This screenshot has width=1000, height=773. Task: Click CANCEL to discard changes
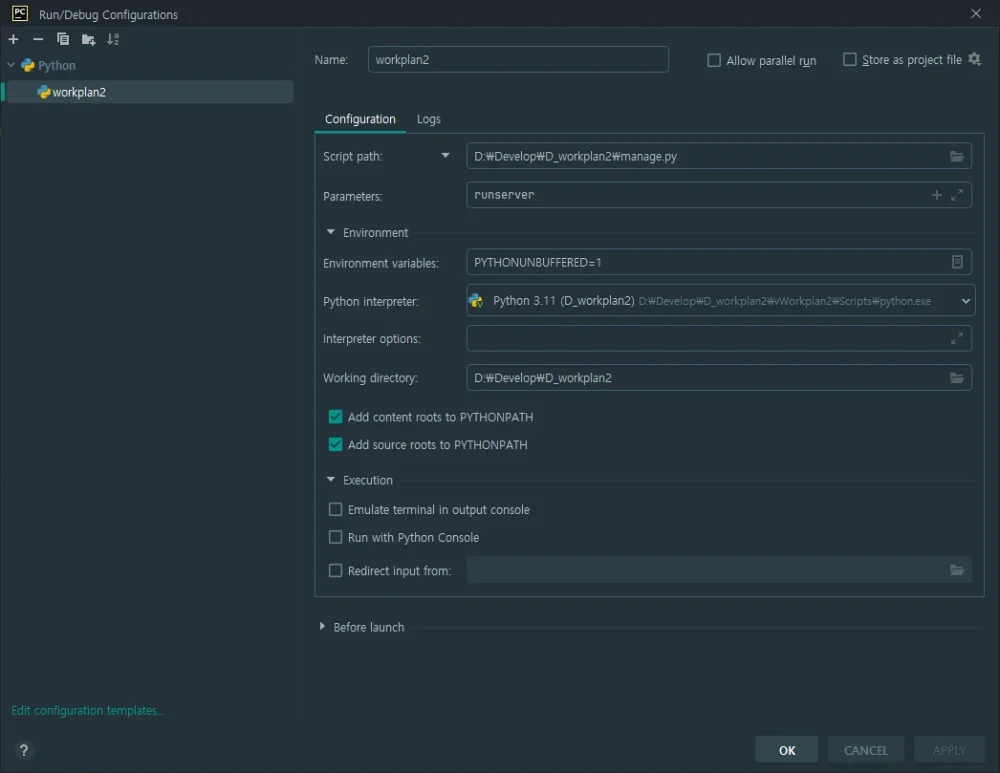(x=865, y=750)
